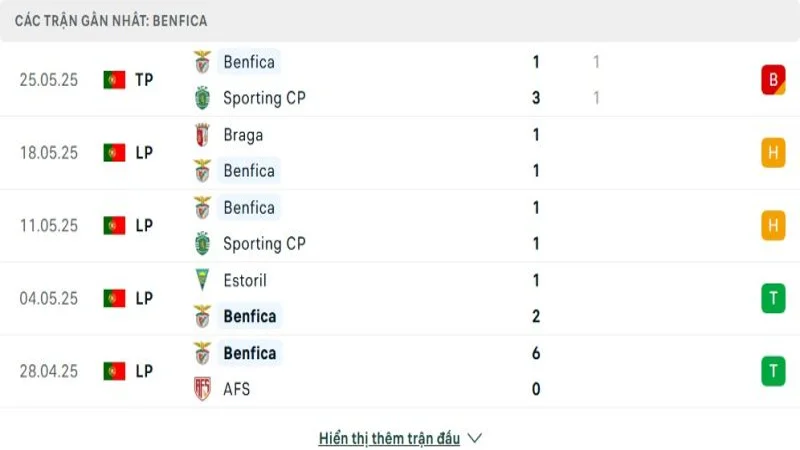
Task: Click the red B result badge
Action: (772, 80)
